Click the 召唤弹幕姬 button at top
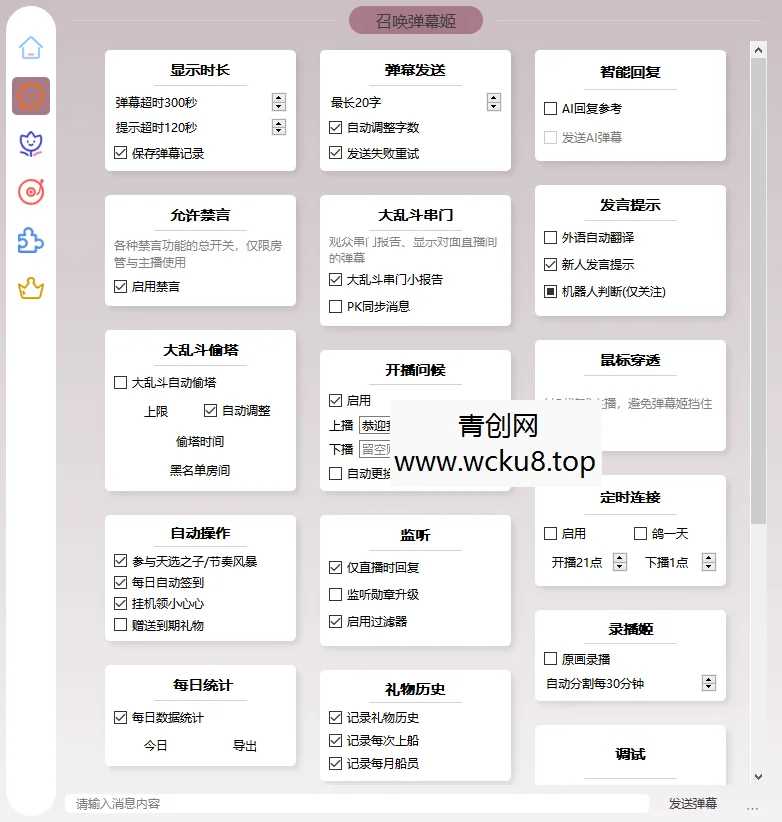782x822 pixels. pyautogui.click(x=416, y=20)
